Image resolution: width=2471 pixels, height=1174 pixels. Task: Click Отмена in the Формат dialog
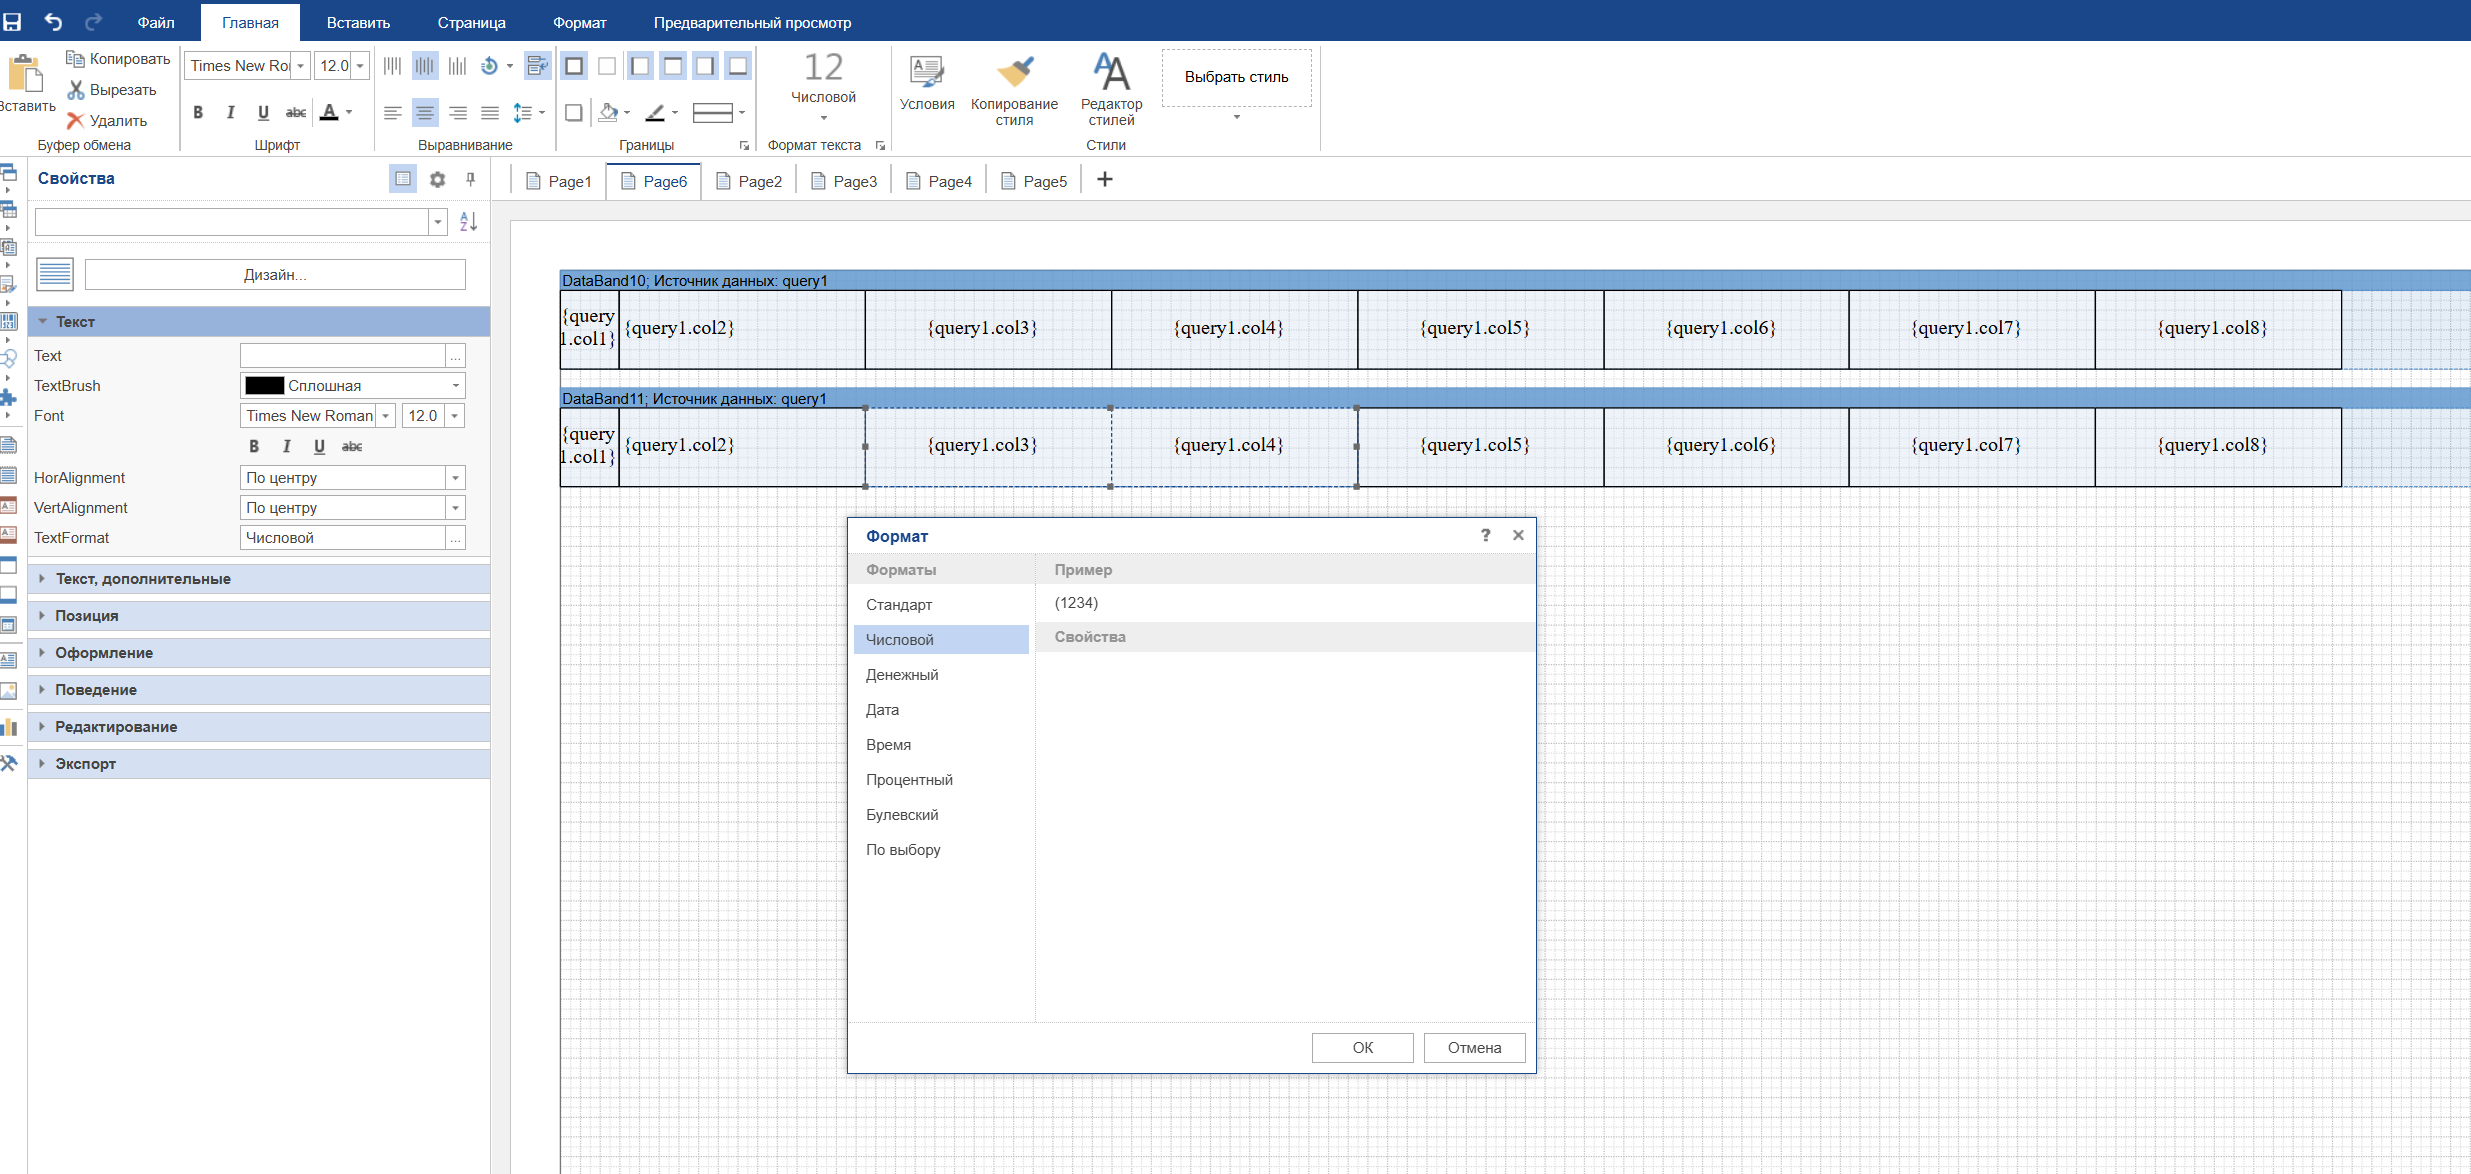tap(1474, 1047)
